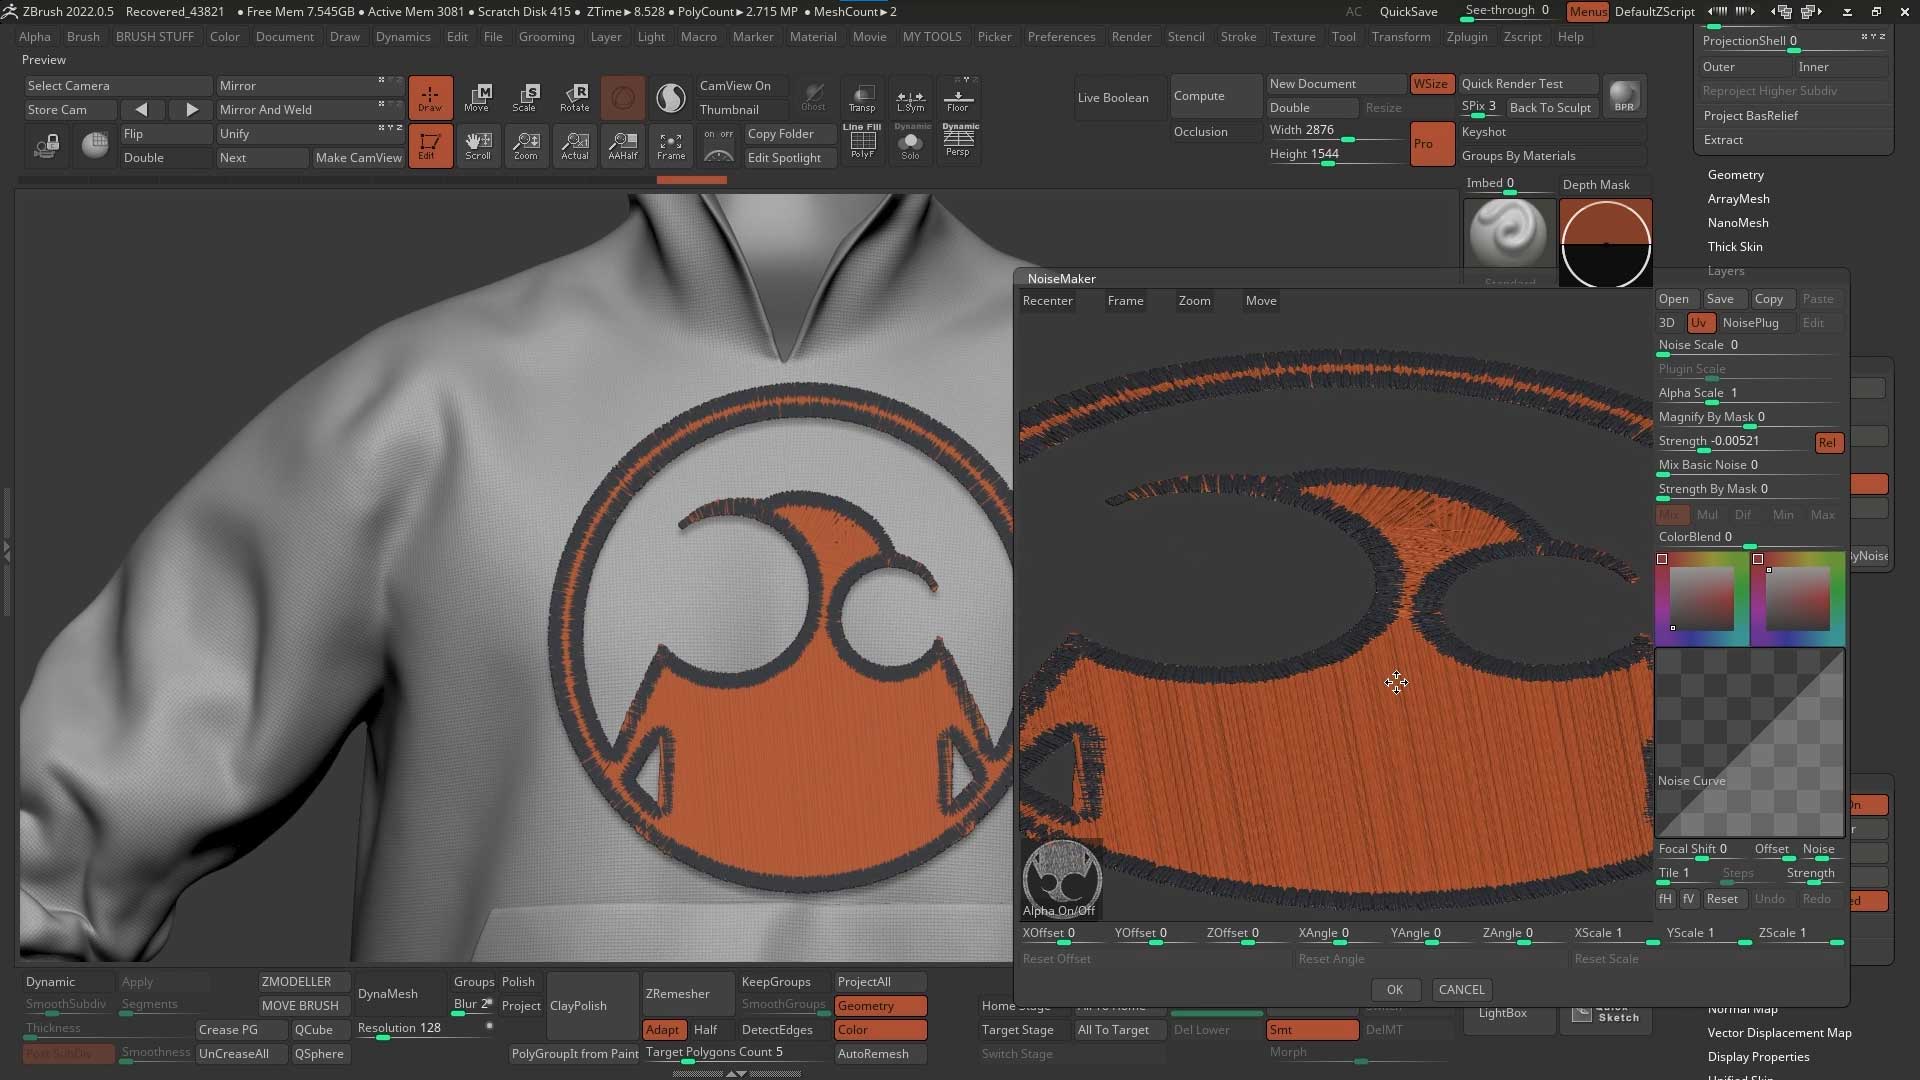Set canvas to Actual size icon
This screenshot has height=1080, width=1920.
574,145
